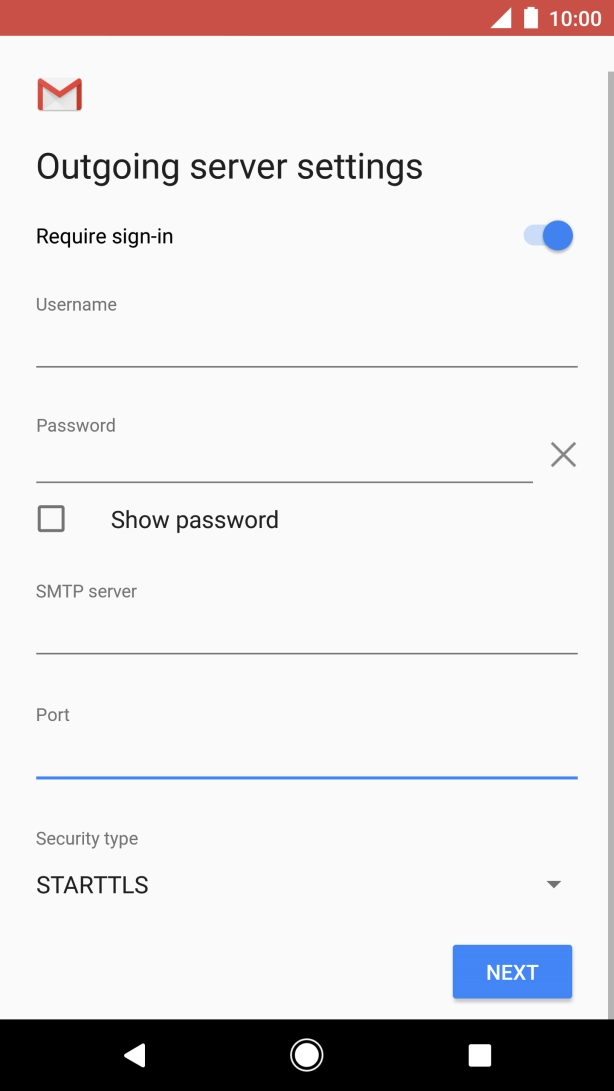This screenshot has height=1091, width=614.
Task: Focus the Password input field
Action: click(284, 462)
